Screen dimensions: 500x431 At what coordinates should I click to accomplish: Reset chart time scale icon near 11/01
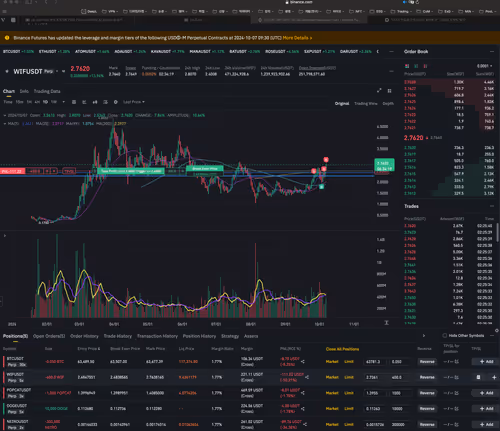tap(386, 323)
